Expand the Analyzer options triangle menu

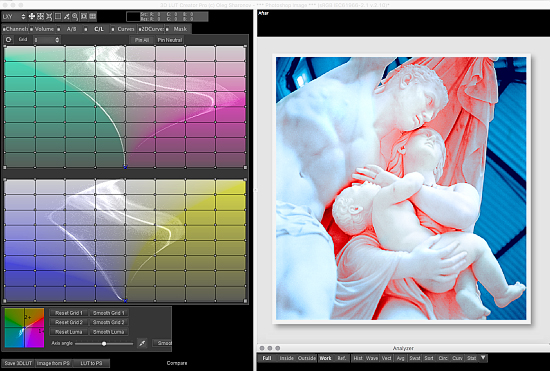tap(483, 358)
